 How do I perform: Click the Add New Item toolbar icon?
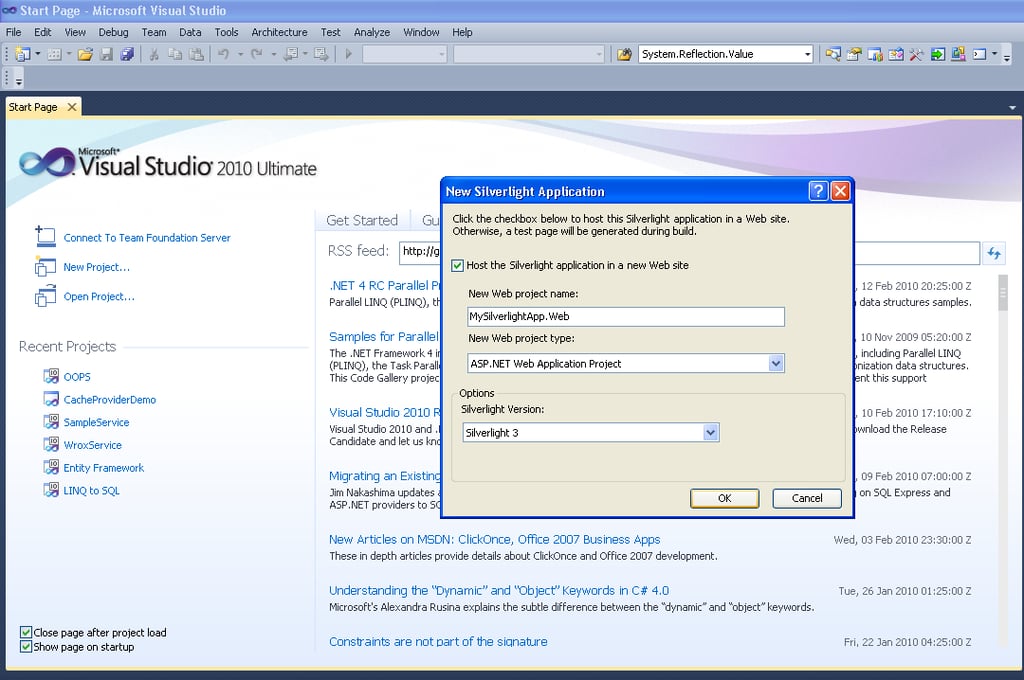coord(54,54)
